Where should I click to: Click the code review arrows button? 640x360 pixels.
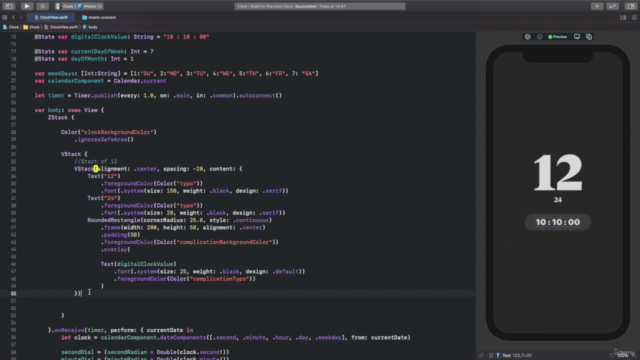pos(613,6)
